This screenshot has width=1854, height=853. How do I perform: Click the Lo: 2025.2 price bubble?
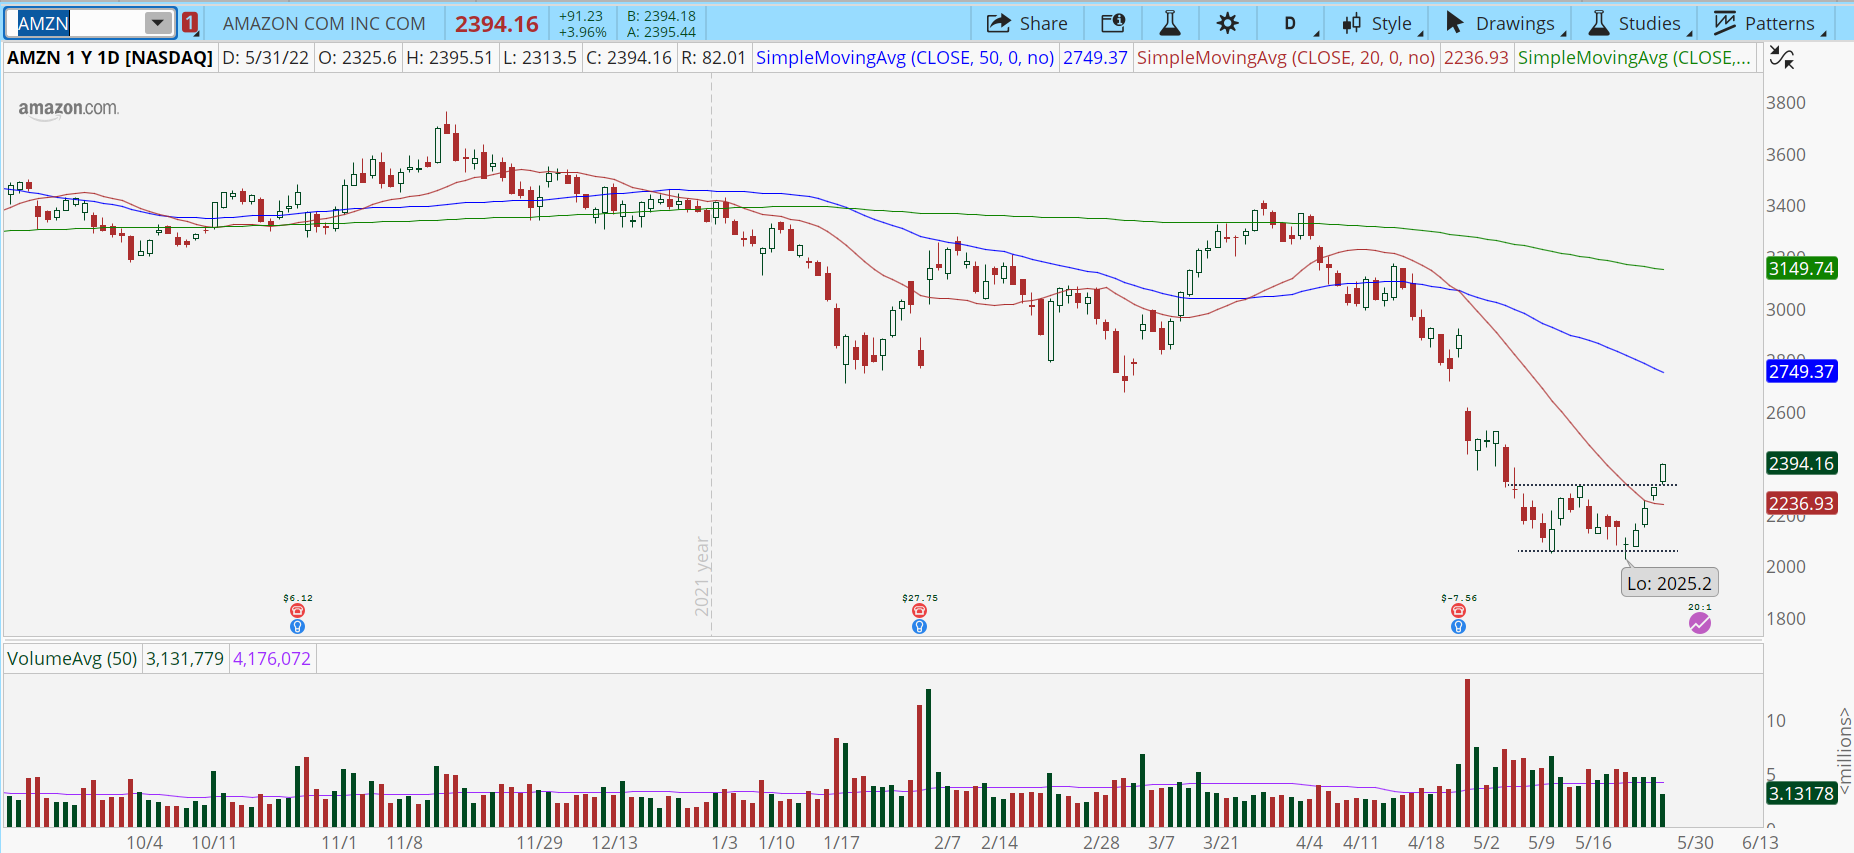tap(1669, 583)
